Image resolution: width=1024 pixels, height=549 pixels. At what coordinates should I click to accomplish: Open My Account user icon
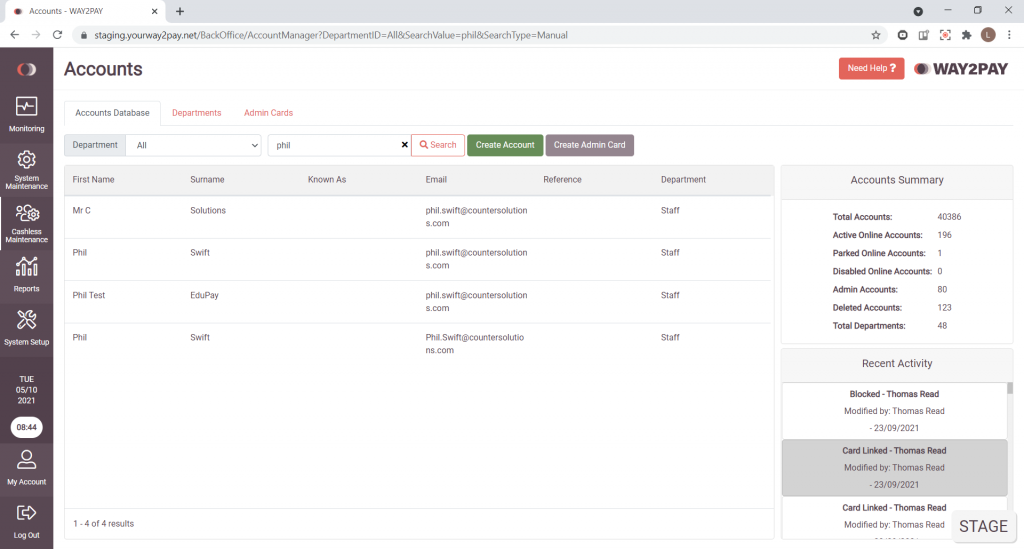tap(27, 460)
